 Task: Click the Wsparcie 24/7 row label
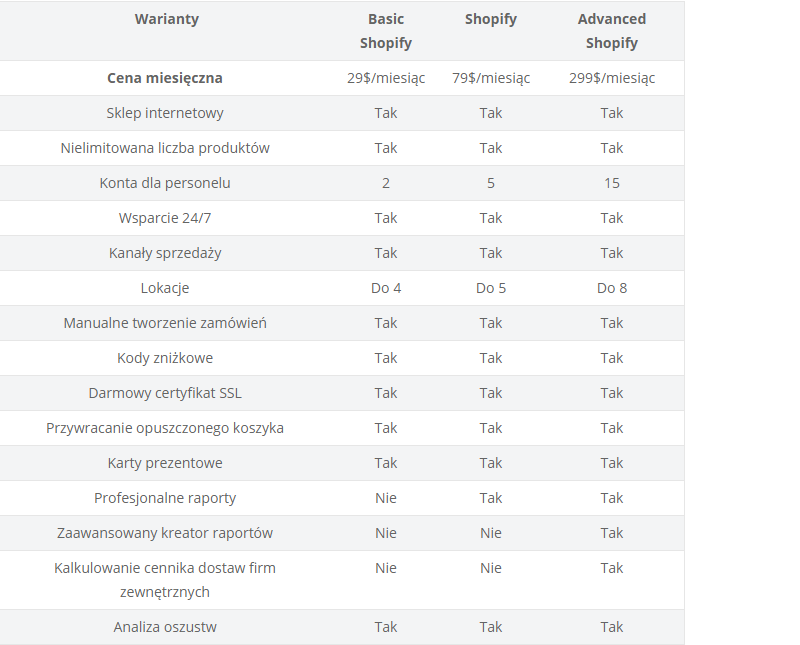(x=165, y=218)
